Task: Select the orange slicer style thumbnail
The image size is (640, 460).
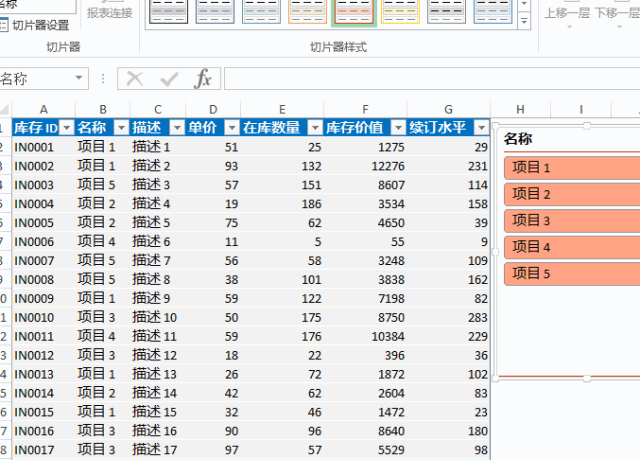Action: click(x=307, y=11)
